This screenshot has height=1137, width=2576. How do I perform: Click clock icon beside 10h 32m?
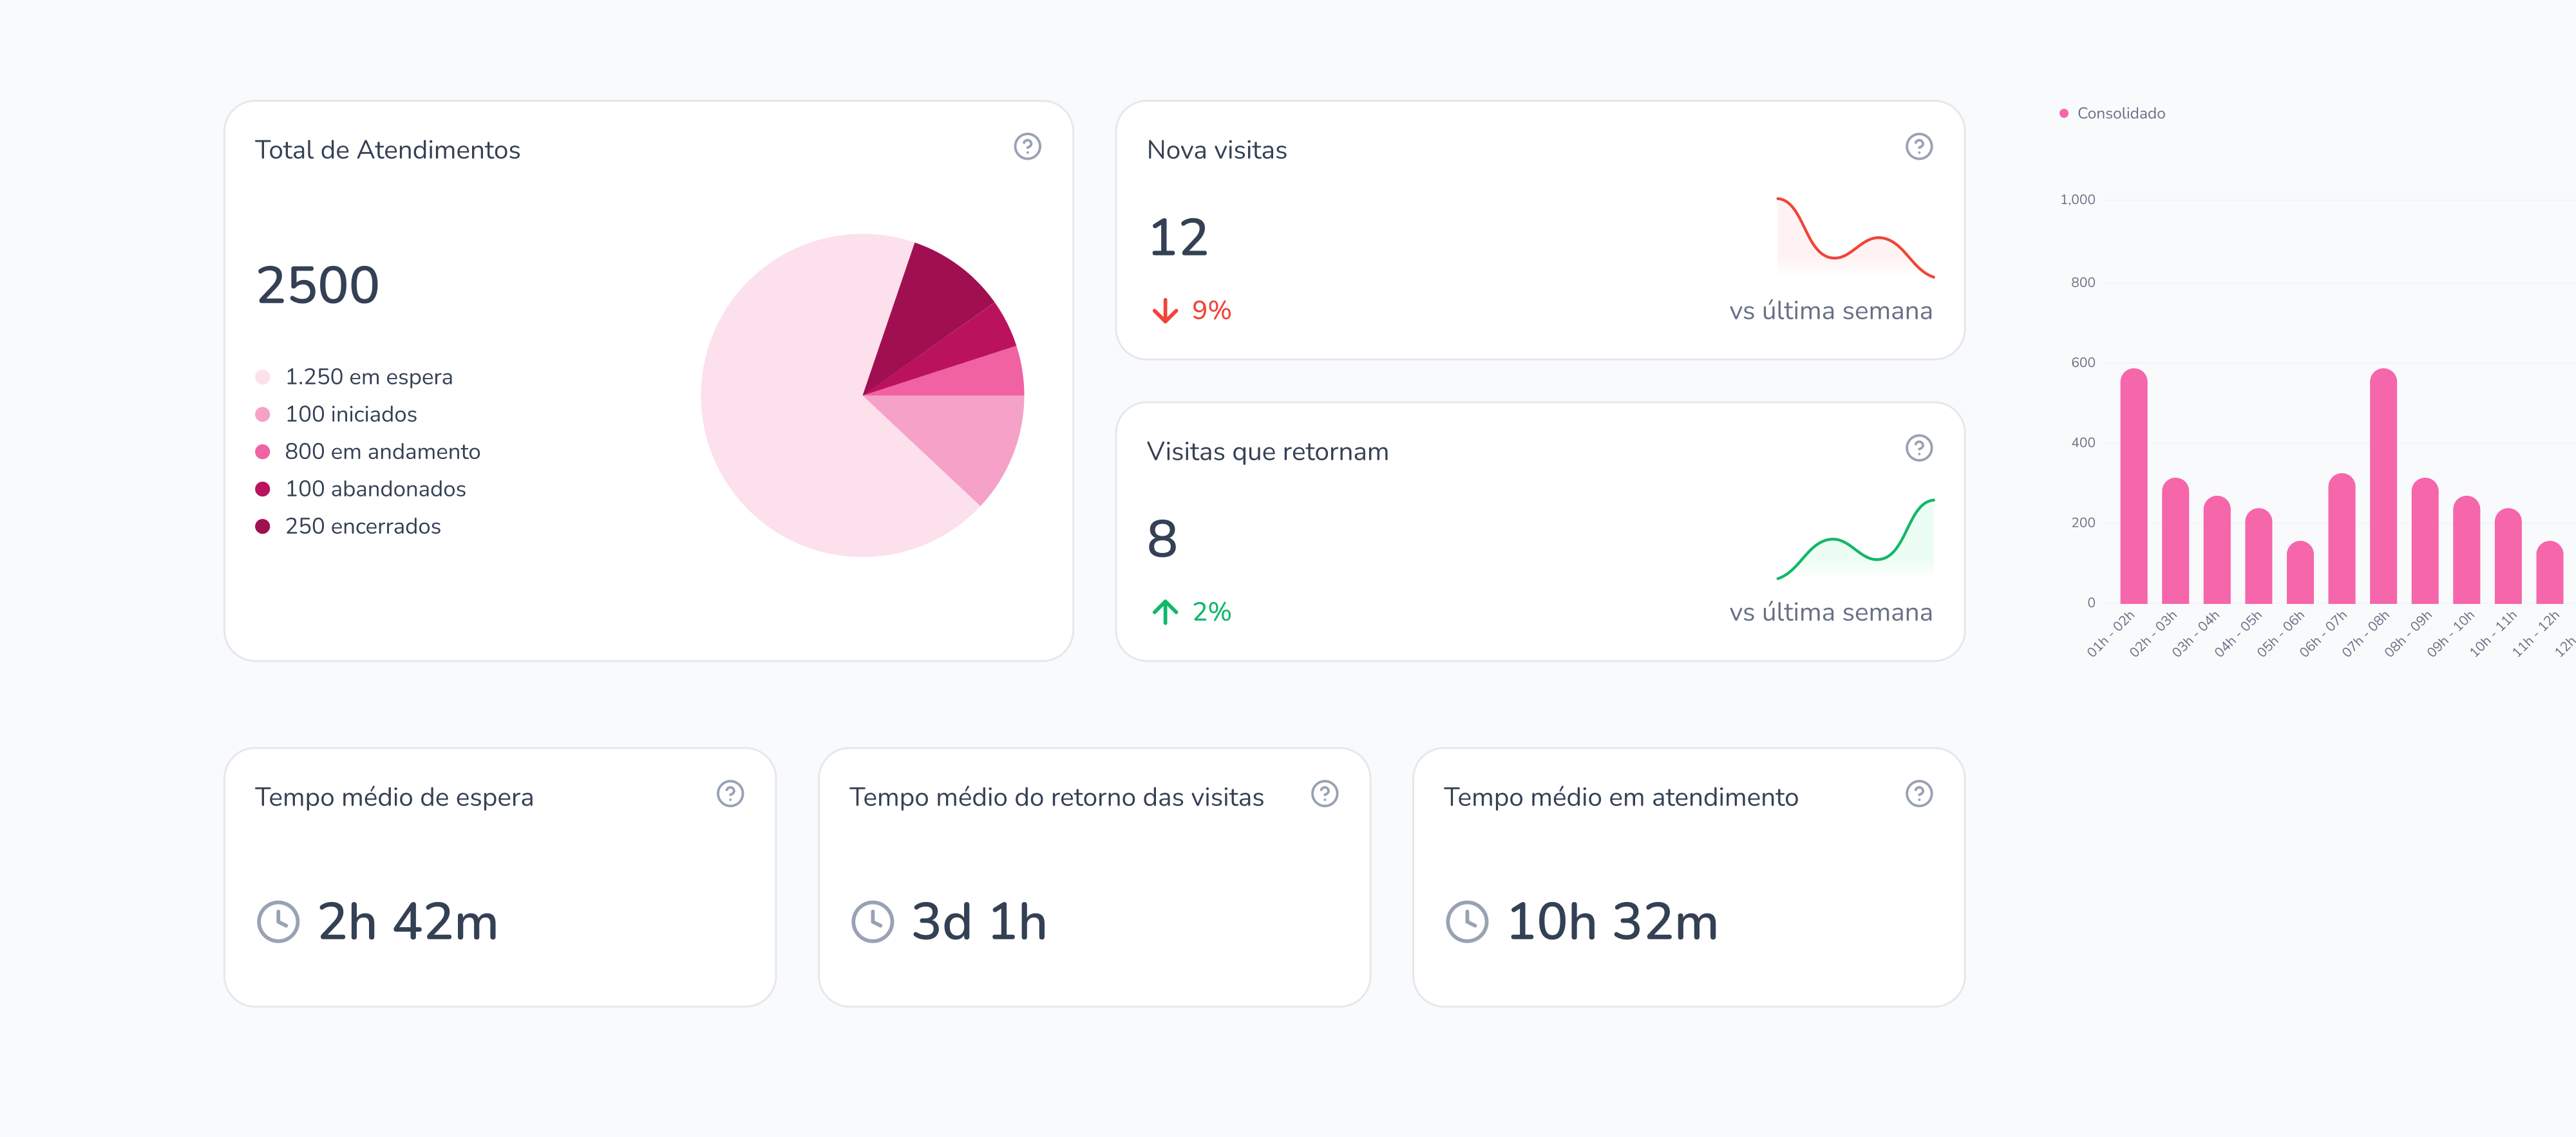(1467, 921)
